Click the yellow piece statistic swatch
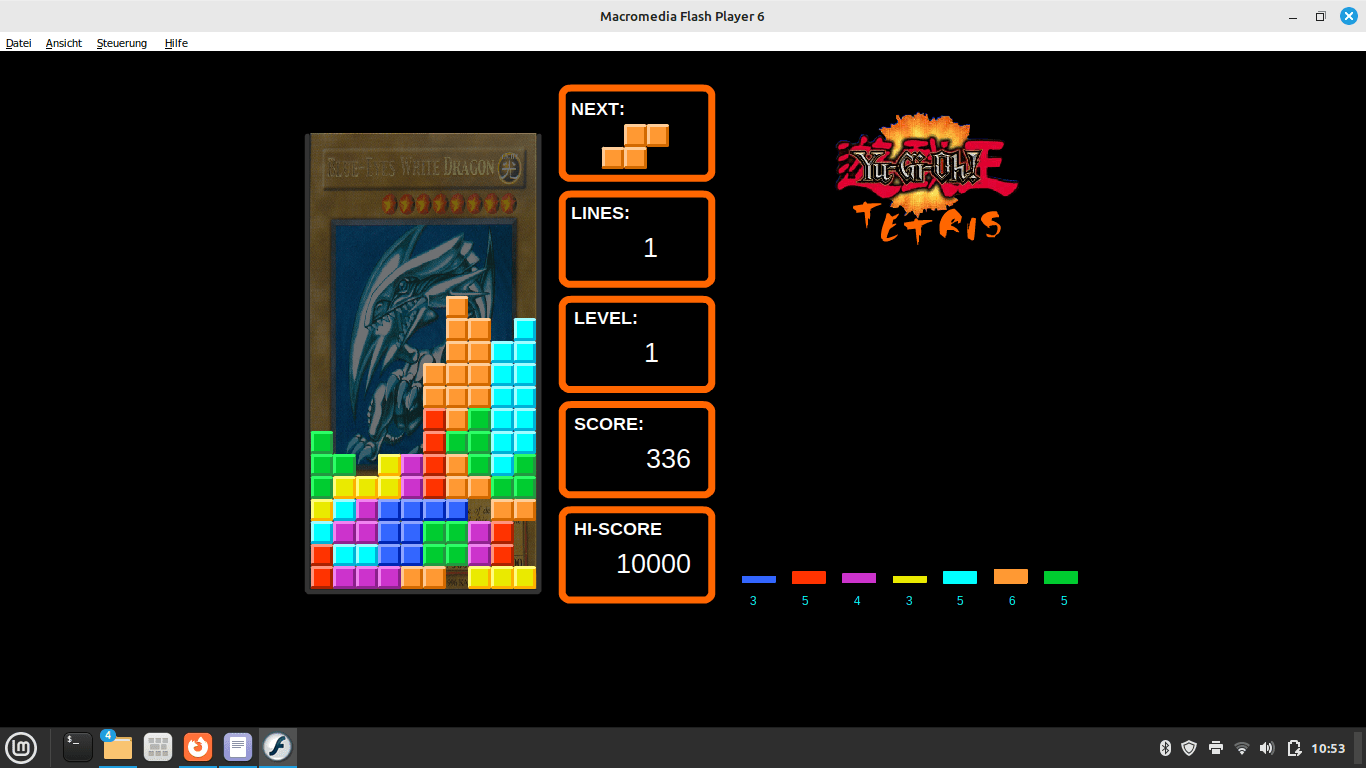 point(910,579)
